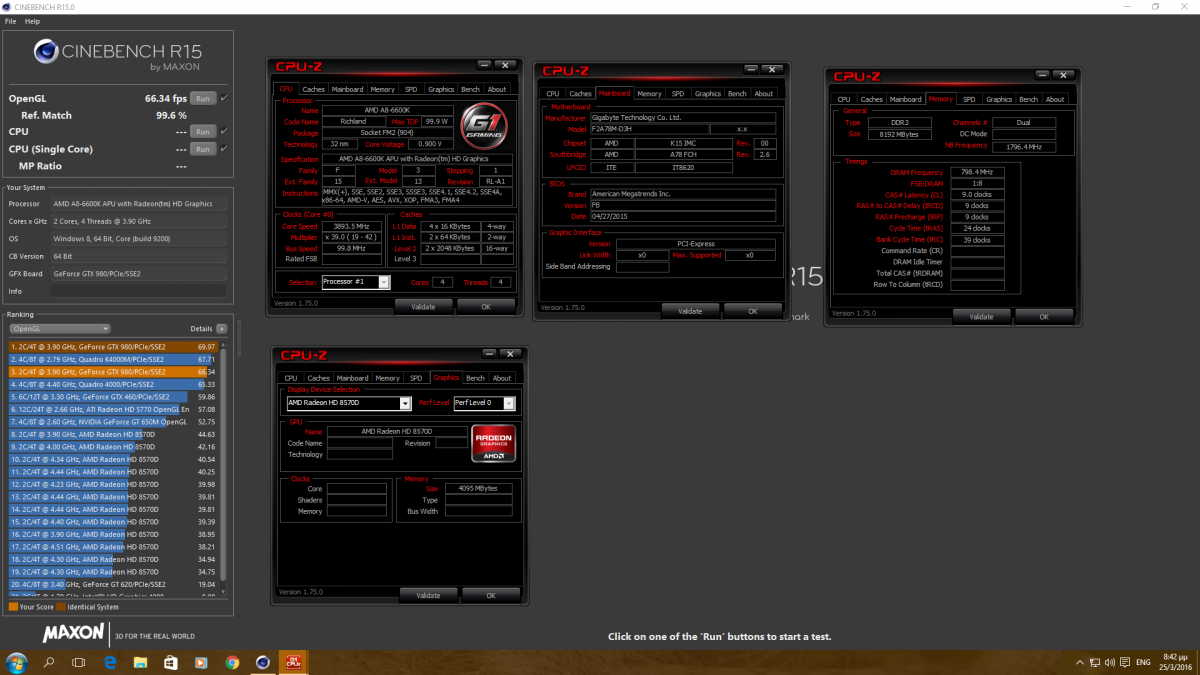Open Ranking OpenGL dropdown
Screen dimensions: 1200x675
tap(59, 328)
